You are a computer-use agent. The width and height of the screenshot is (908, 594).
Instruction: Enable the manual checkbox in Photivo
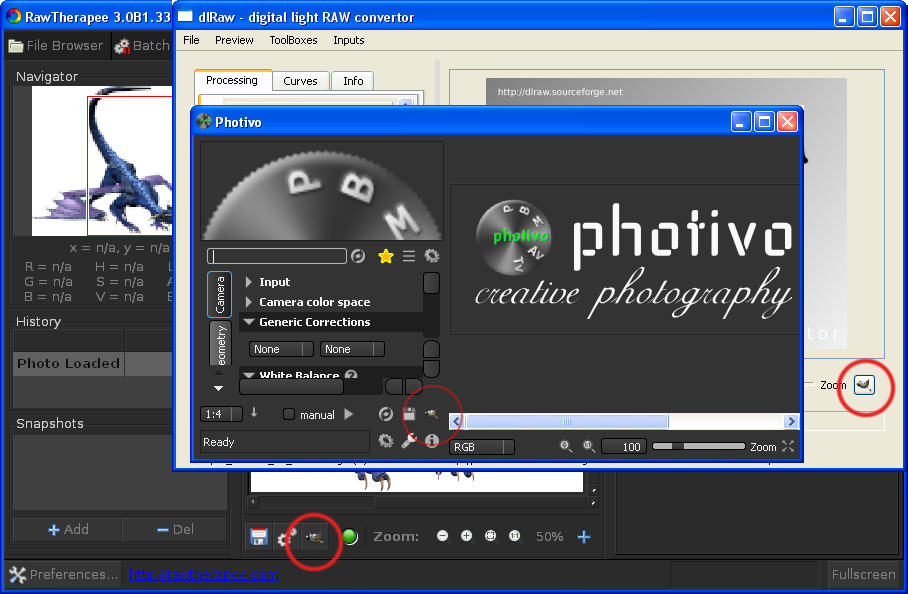(x=288, y=414)
